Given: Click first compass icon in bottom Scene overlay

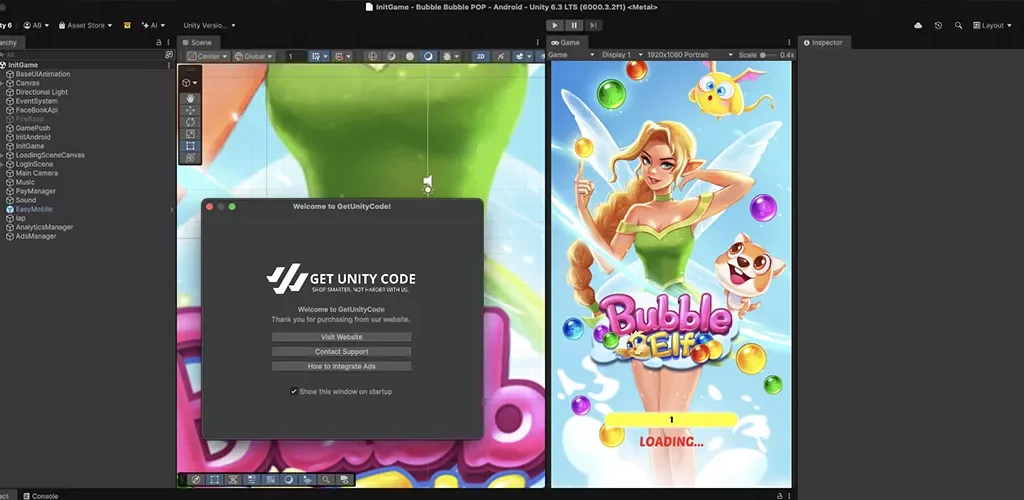Looking at the screenshot, I should 196,480.
